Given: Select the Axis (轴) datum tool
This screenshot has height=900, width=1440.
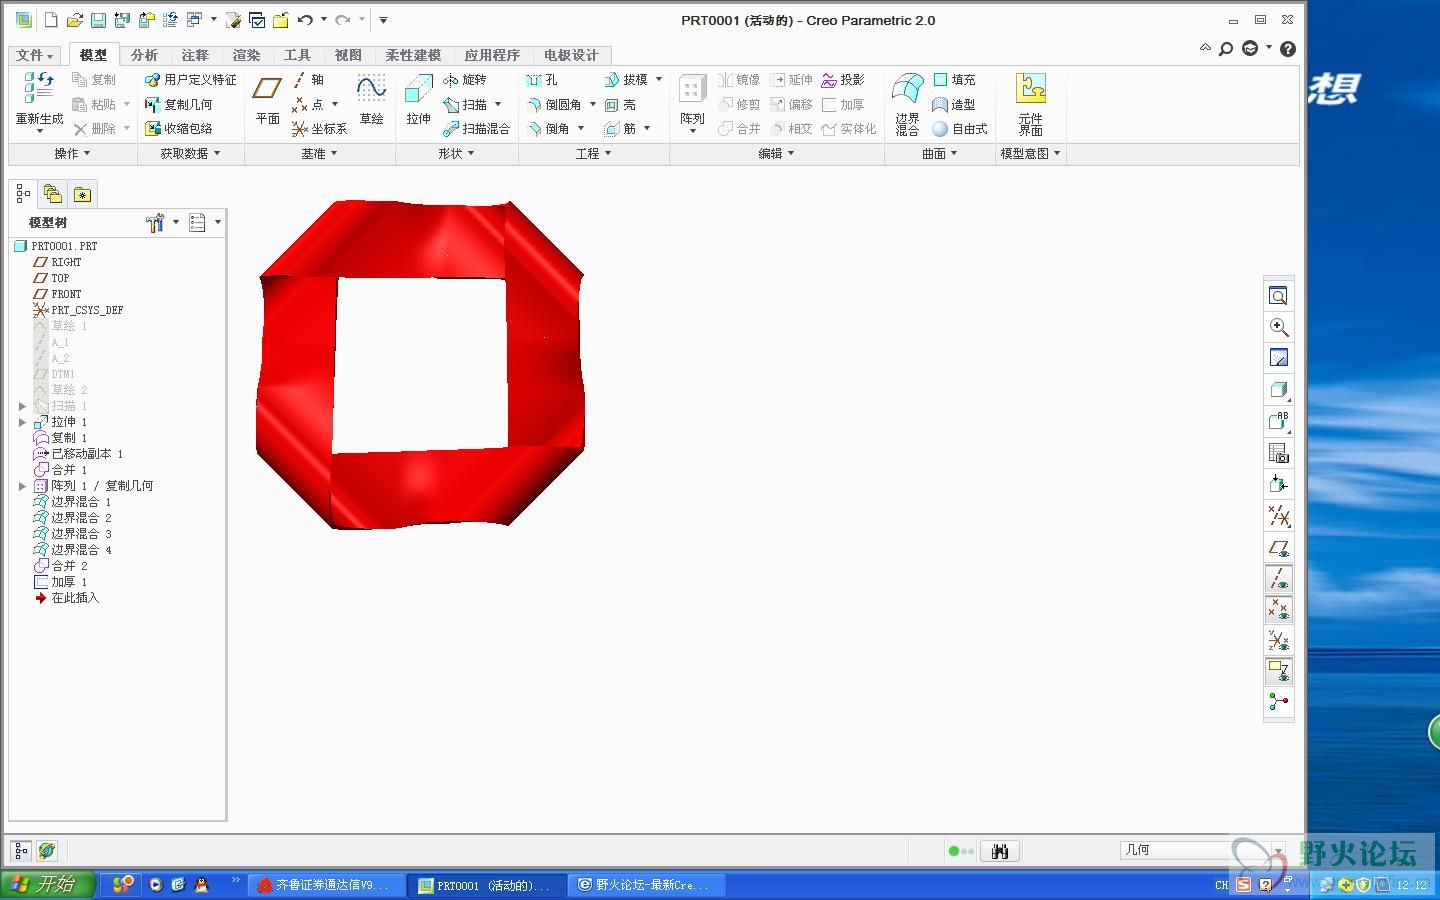Looking at the screenshot, I should pos(309,80).
